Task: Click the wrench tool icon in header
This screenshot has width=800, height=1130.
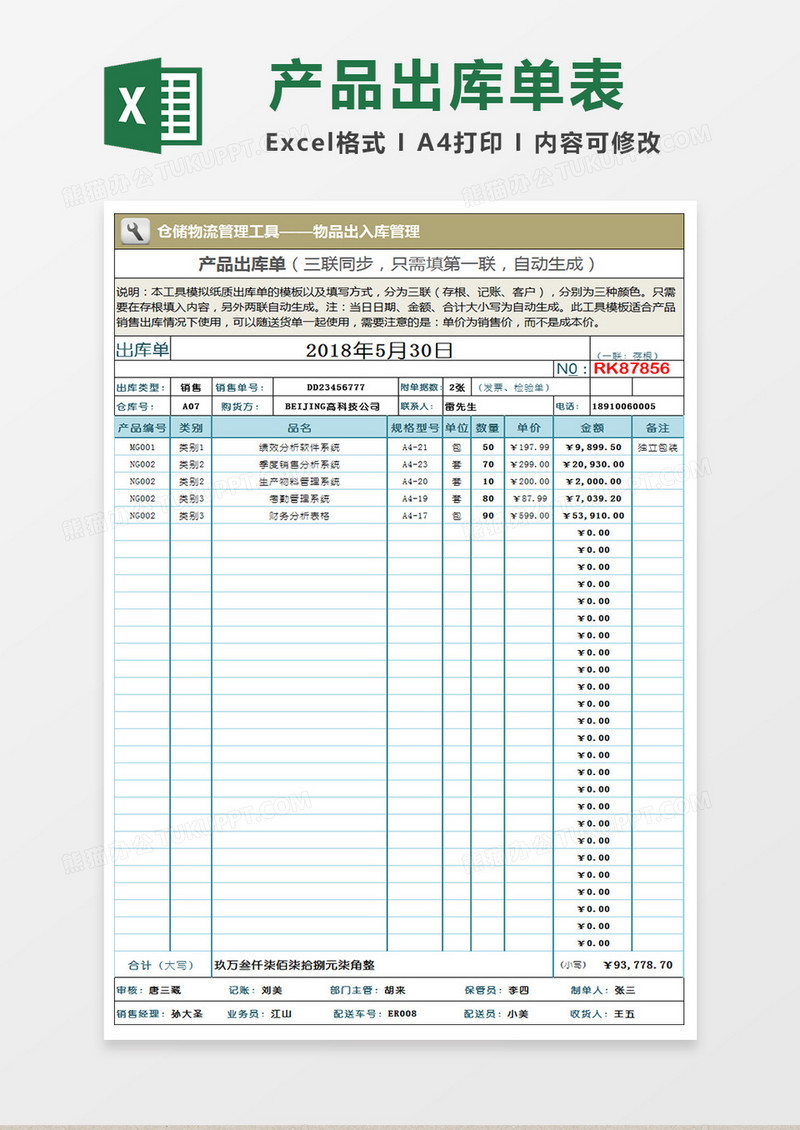Action: pos(135,231)
